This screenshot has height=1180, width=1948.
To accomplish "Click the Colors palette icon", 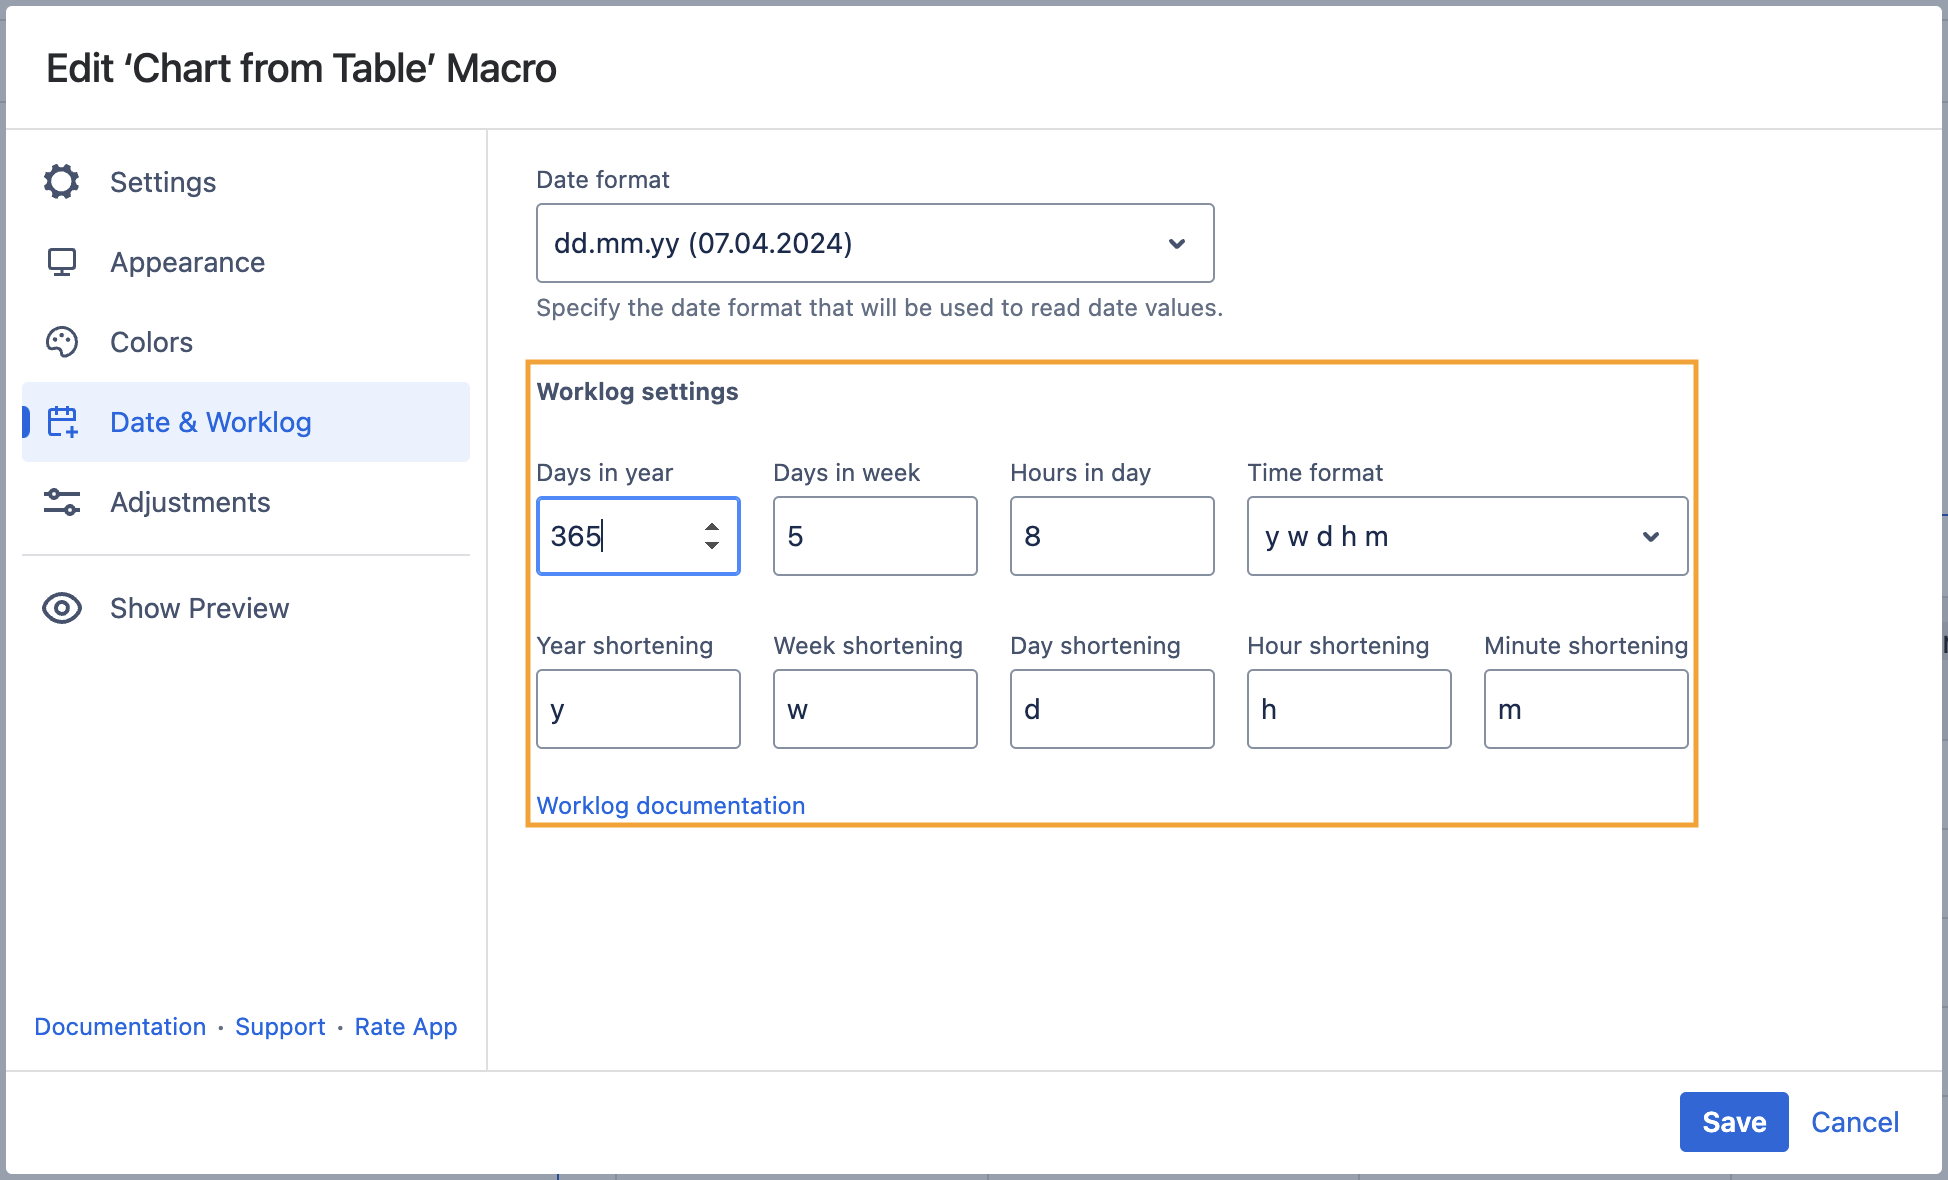I will pyautogui.click(x=61, y=342).
